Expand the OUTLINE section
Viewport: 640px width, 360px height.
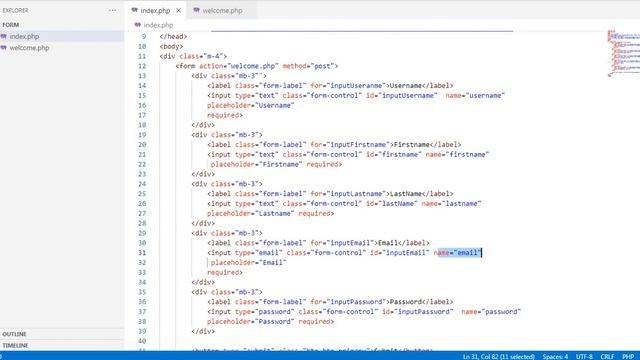tap(14, 334)
